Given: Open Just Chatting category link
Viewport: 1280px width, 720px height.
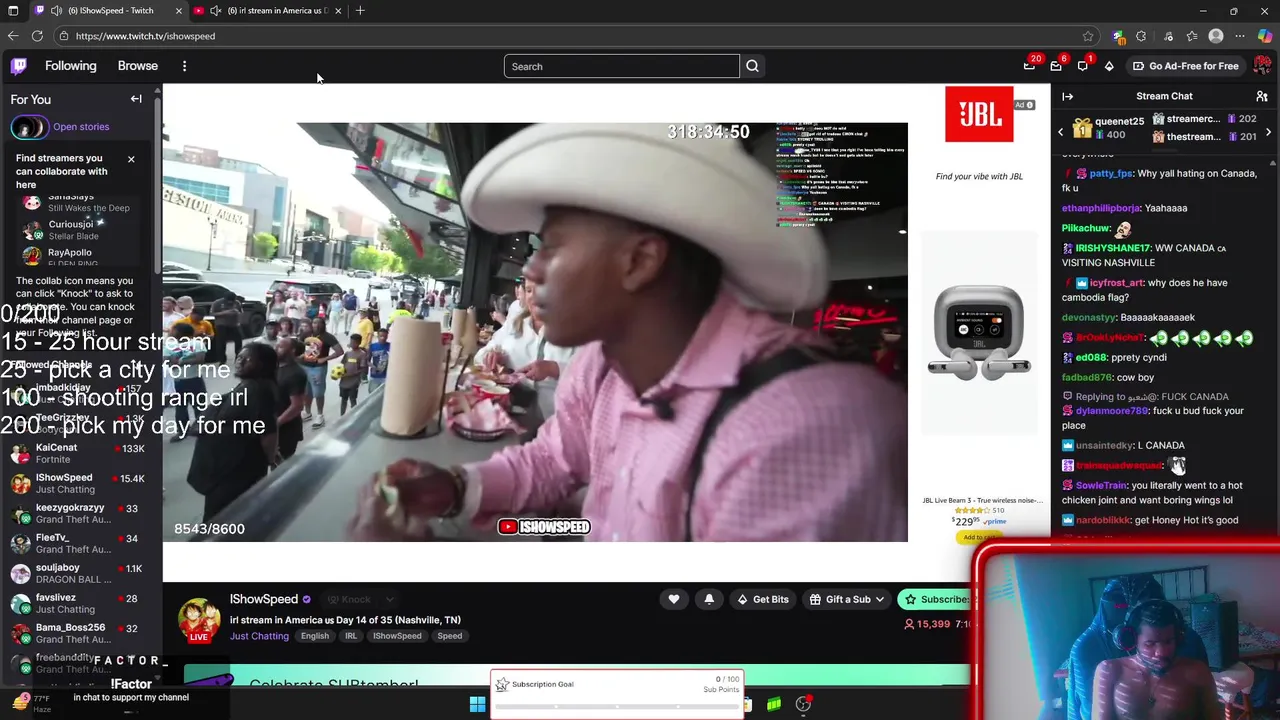Looking at the screenshot, I should click(259, 636).
